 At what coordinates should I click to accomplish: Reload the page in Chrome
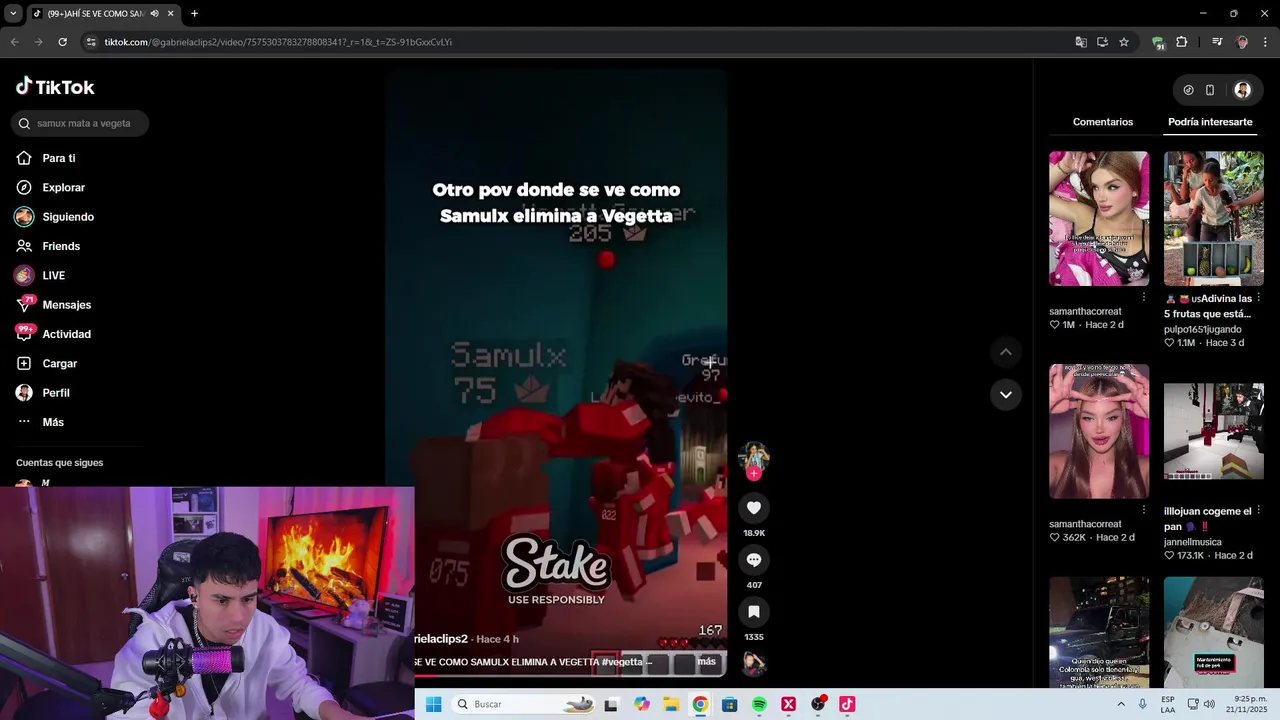coord(62,42)
